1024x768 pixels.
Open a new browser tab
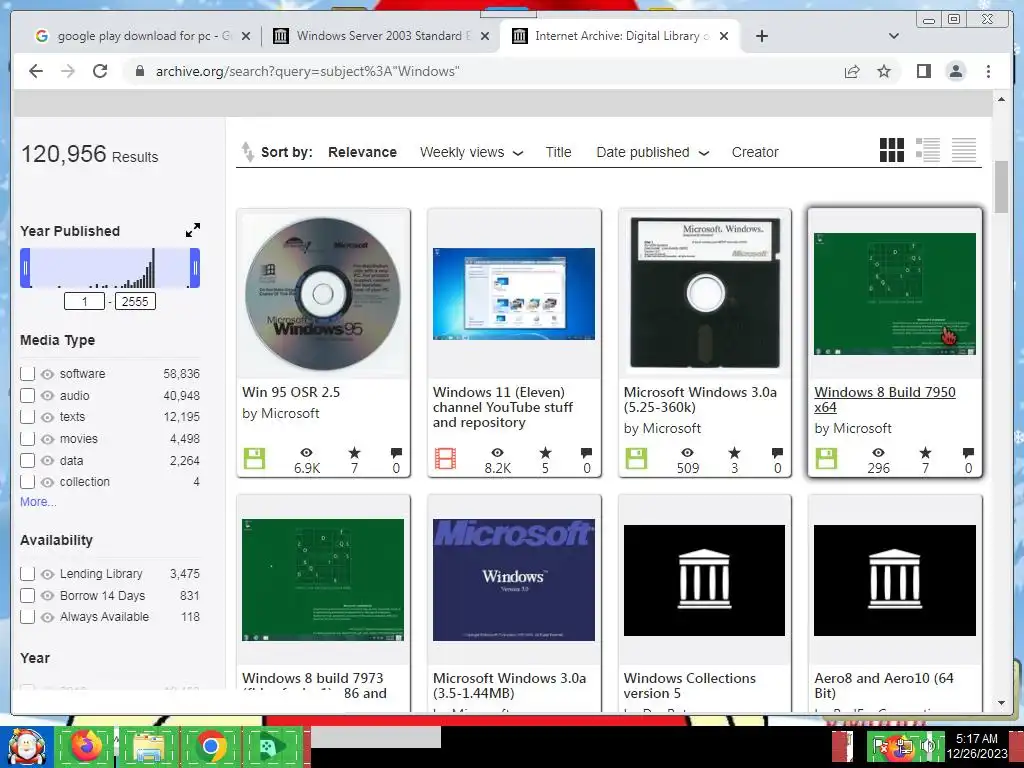[x=761, y=36]
